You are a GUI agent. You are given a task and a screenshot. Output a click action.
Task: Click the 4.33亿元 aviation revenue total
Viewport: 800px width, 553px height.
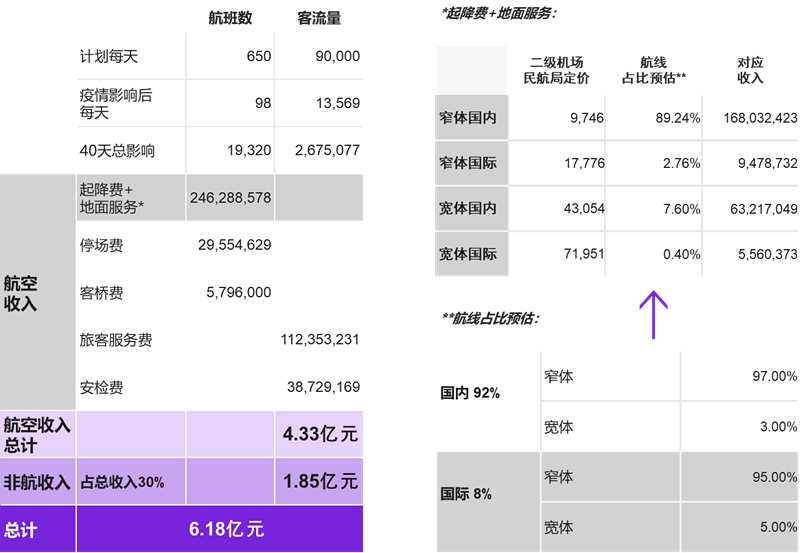pos(320,434)
